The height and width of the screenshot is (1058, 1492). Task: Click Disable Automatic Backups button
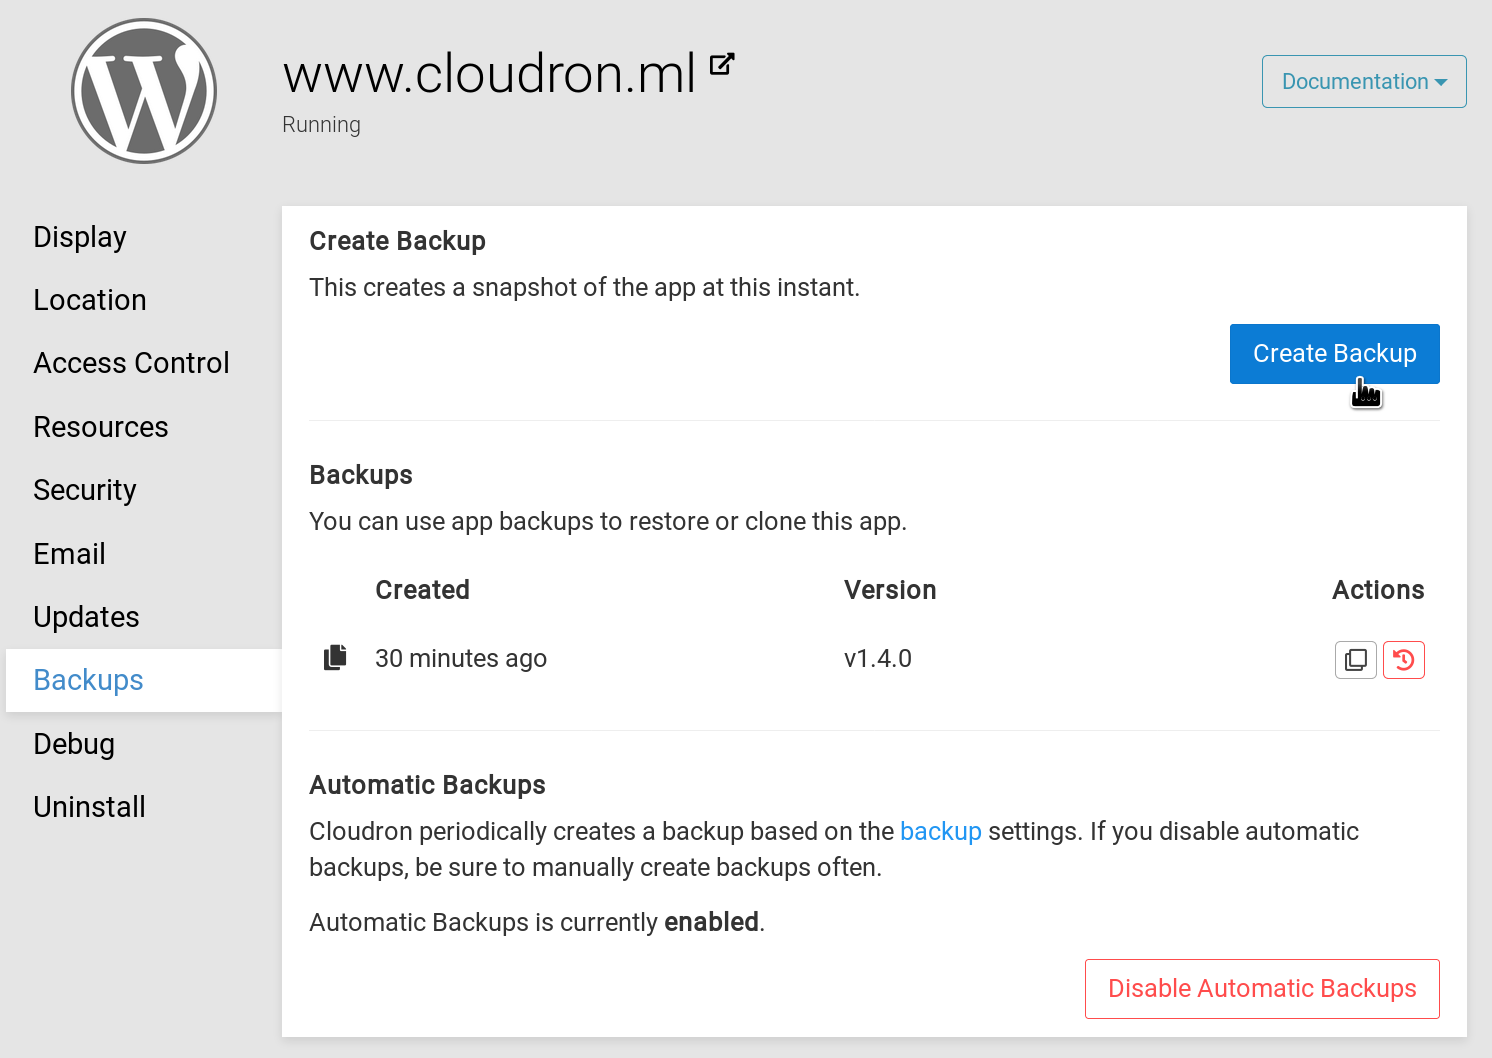point(1262,989)
